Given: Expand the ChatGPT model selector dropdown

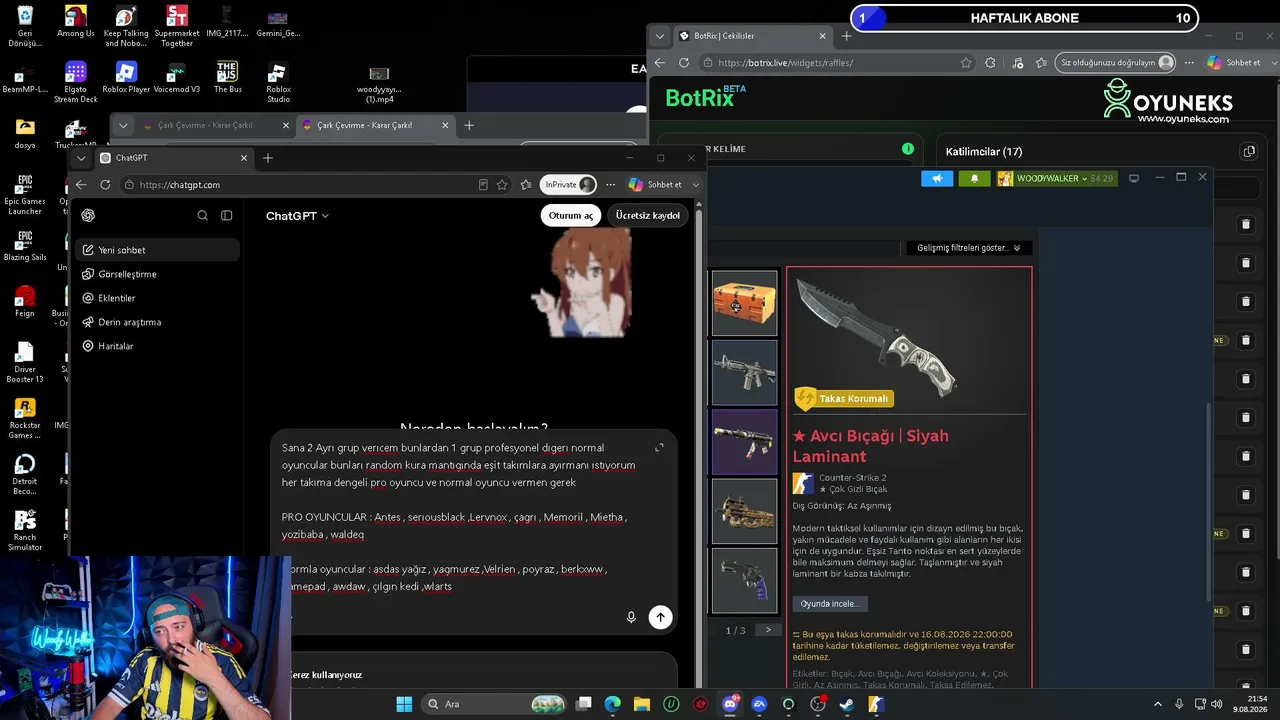Looking at the screenshot, I should point(297,216).
